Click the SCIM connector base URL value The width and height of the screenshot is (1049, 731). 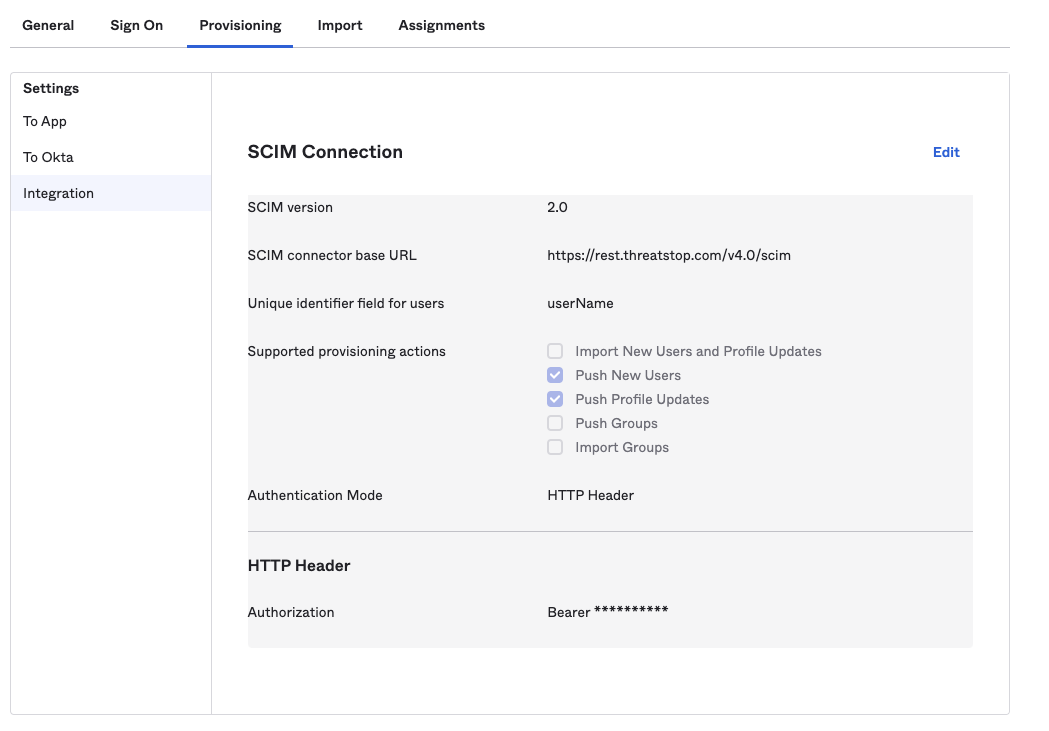tap(669, 255)
